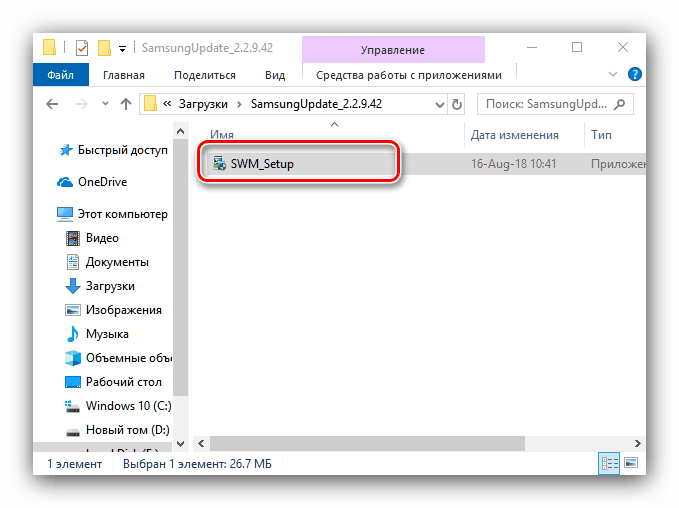
Task: Open Средства работы с приложениями tab
Action: coord(409,75)
